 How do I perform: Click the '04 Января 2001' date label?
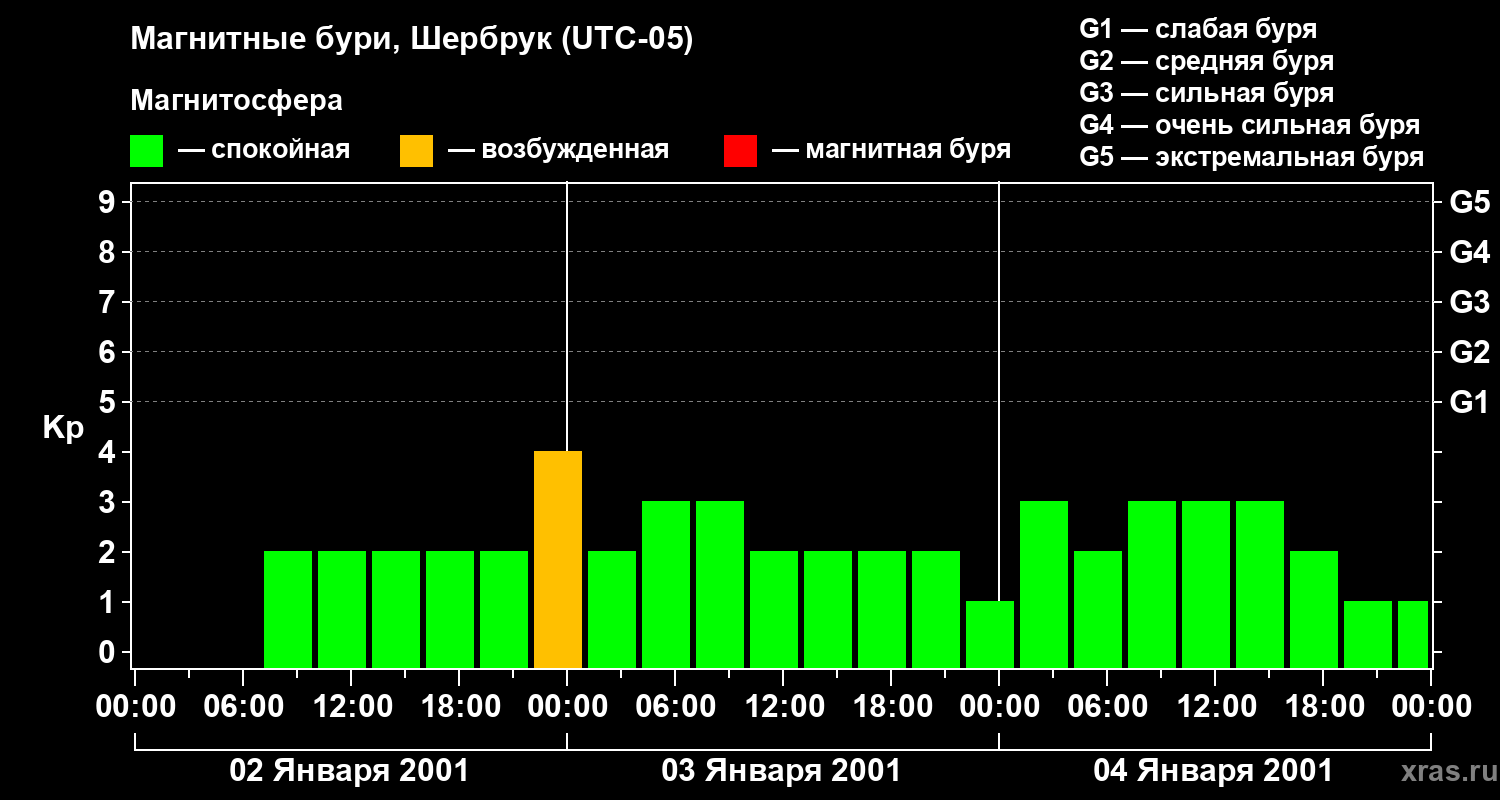click(1213, 771)
